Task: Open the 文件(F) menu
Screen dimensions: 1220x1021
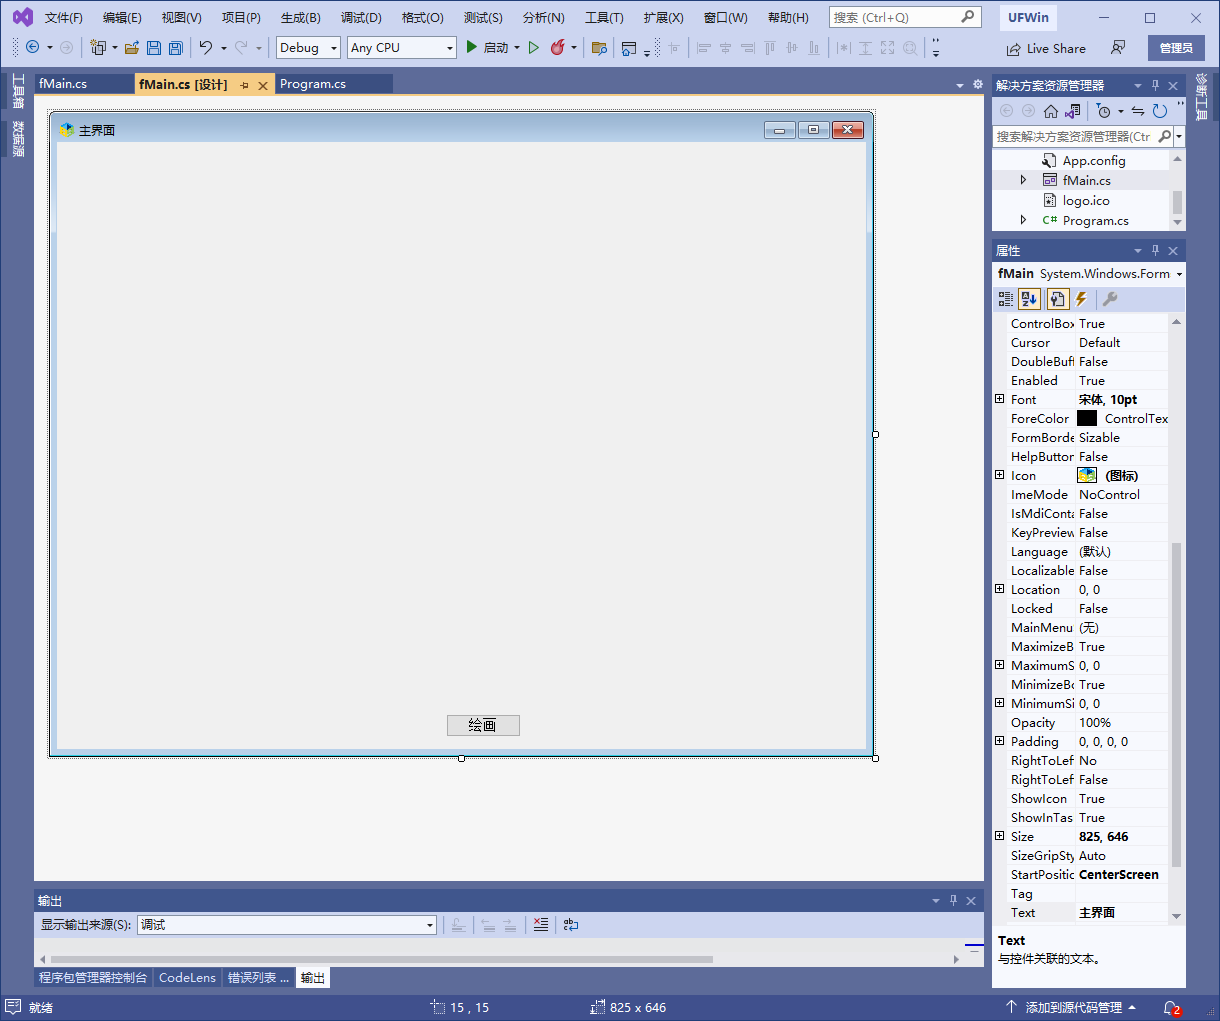Action: pos(64,18)
